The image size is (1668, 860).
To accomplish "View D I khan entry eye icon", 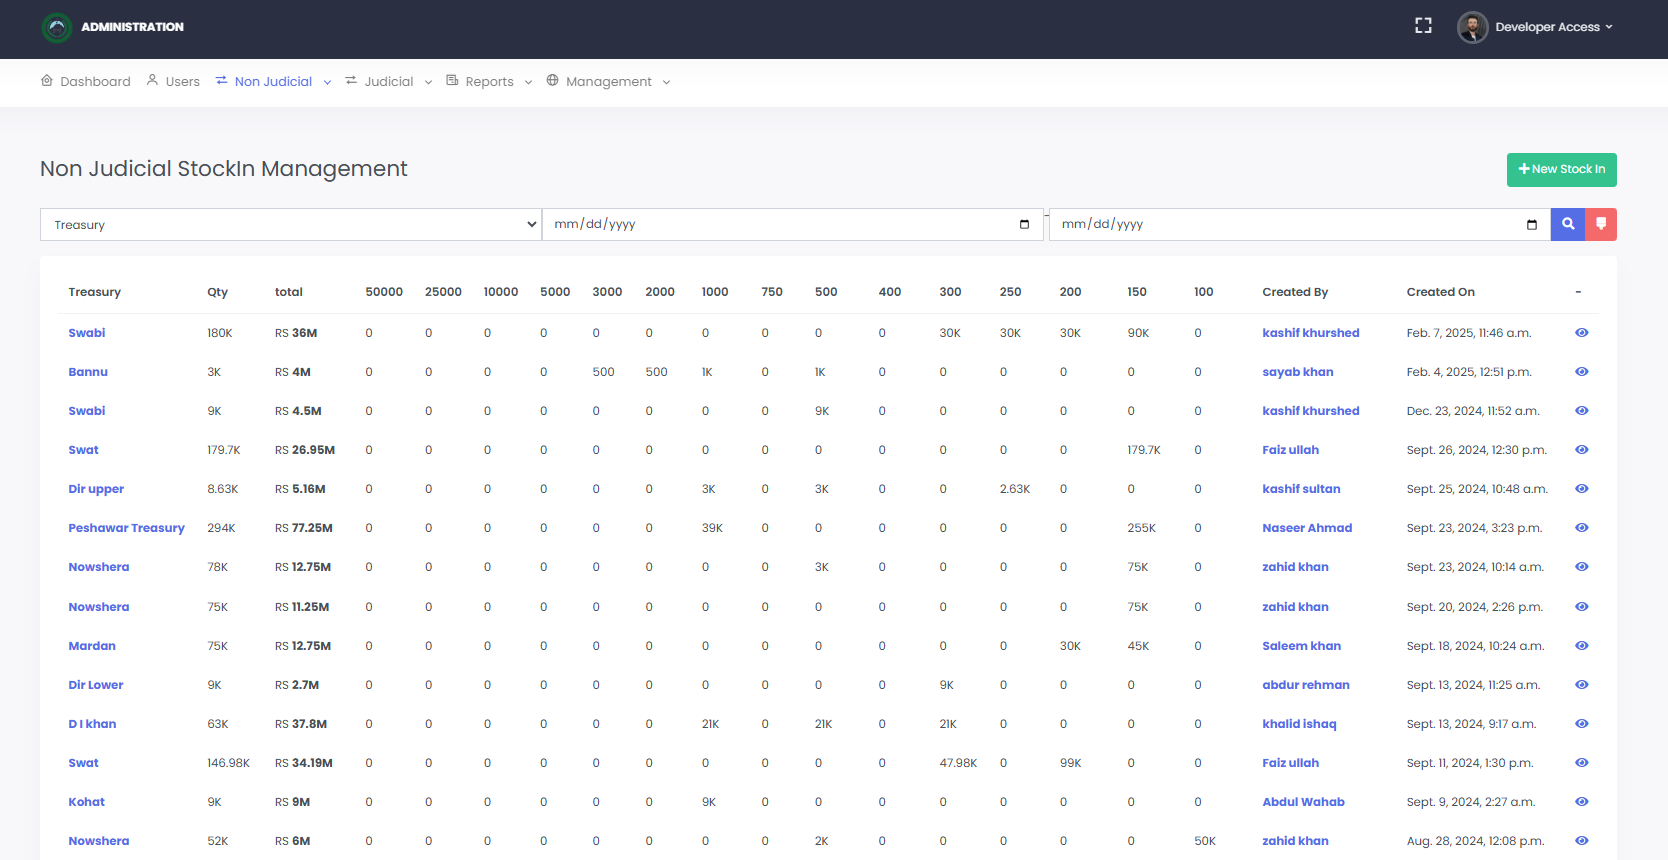I will coord(1582,724).
